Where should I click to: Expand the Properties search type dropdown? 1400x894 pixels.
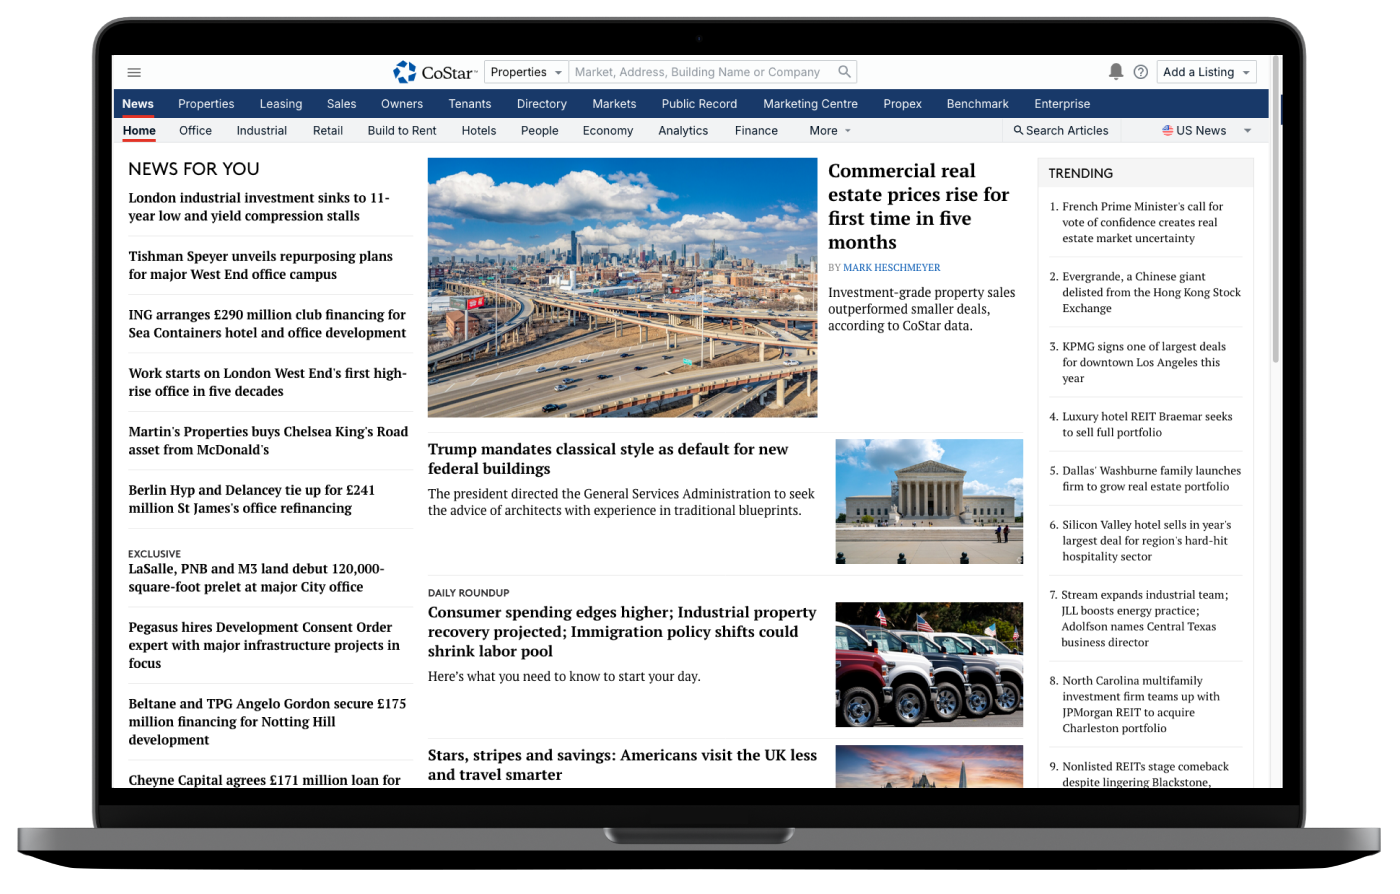pyautogui.click(x=527, y=72)
